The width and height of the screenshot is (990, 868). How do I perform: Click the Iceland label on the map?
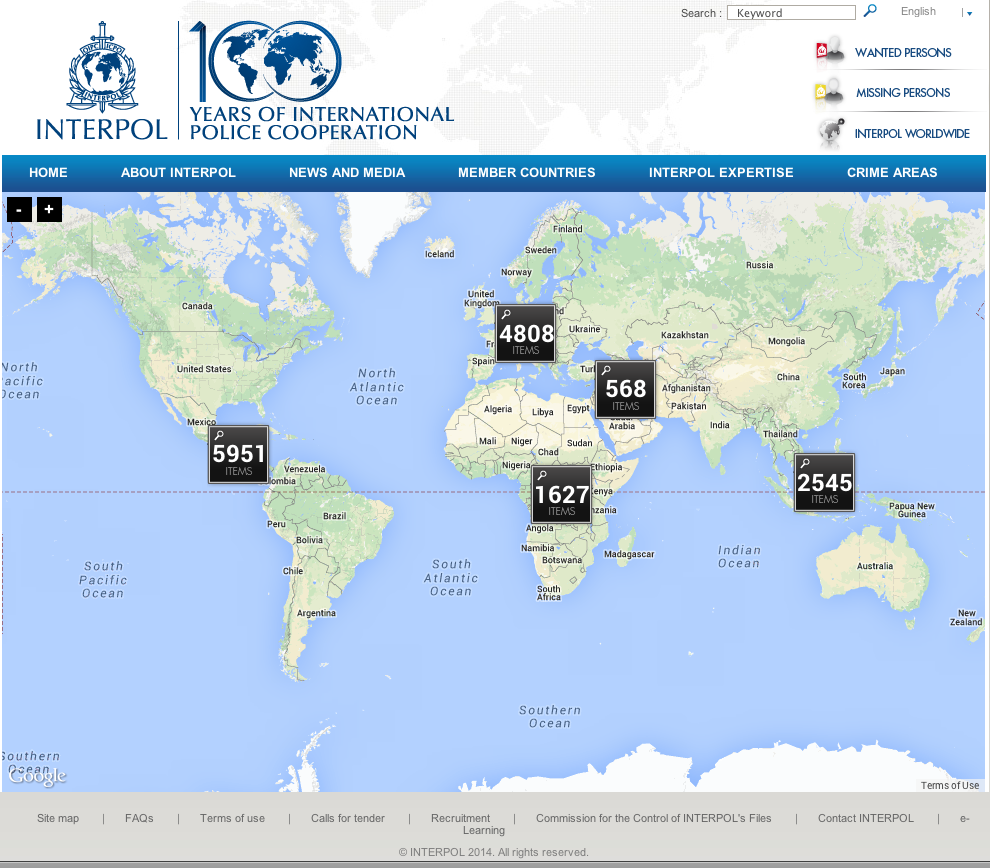(439, 254)
